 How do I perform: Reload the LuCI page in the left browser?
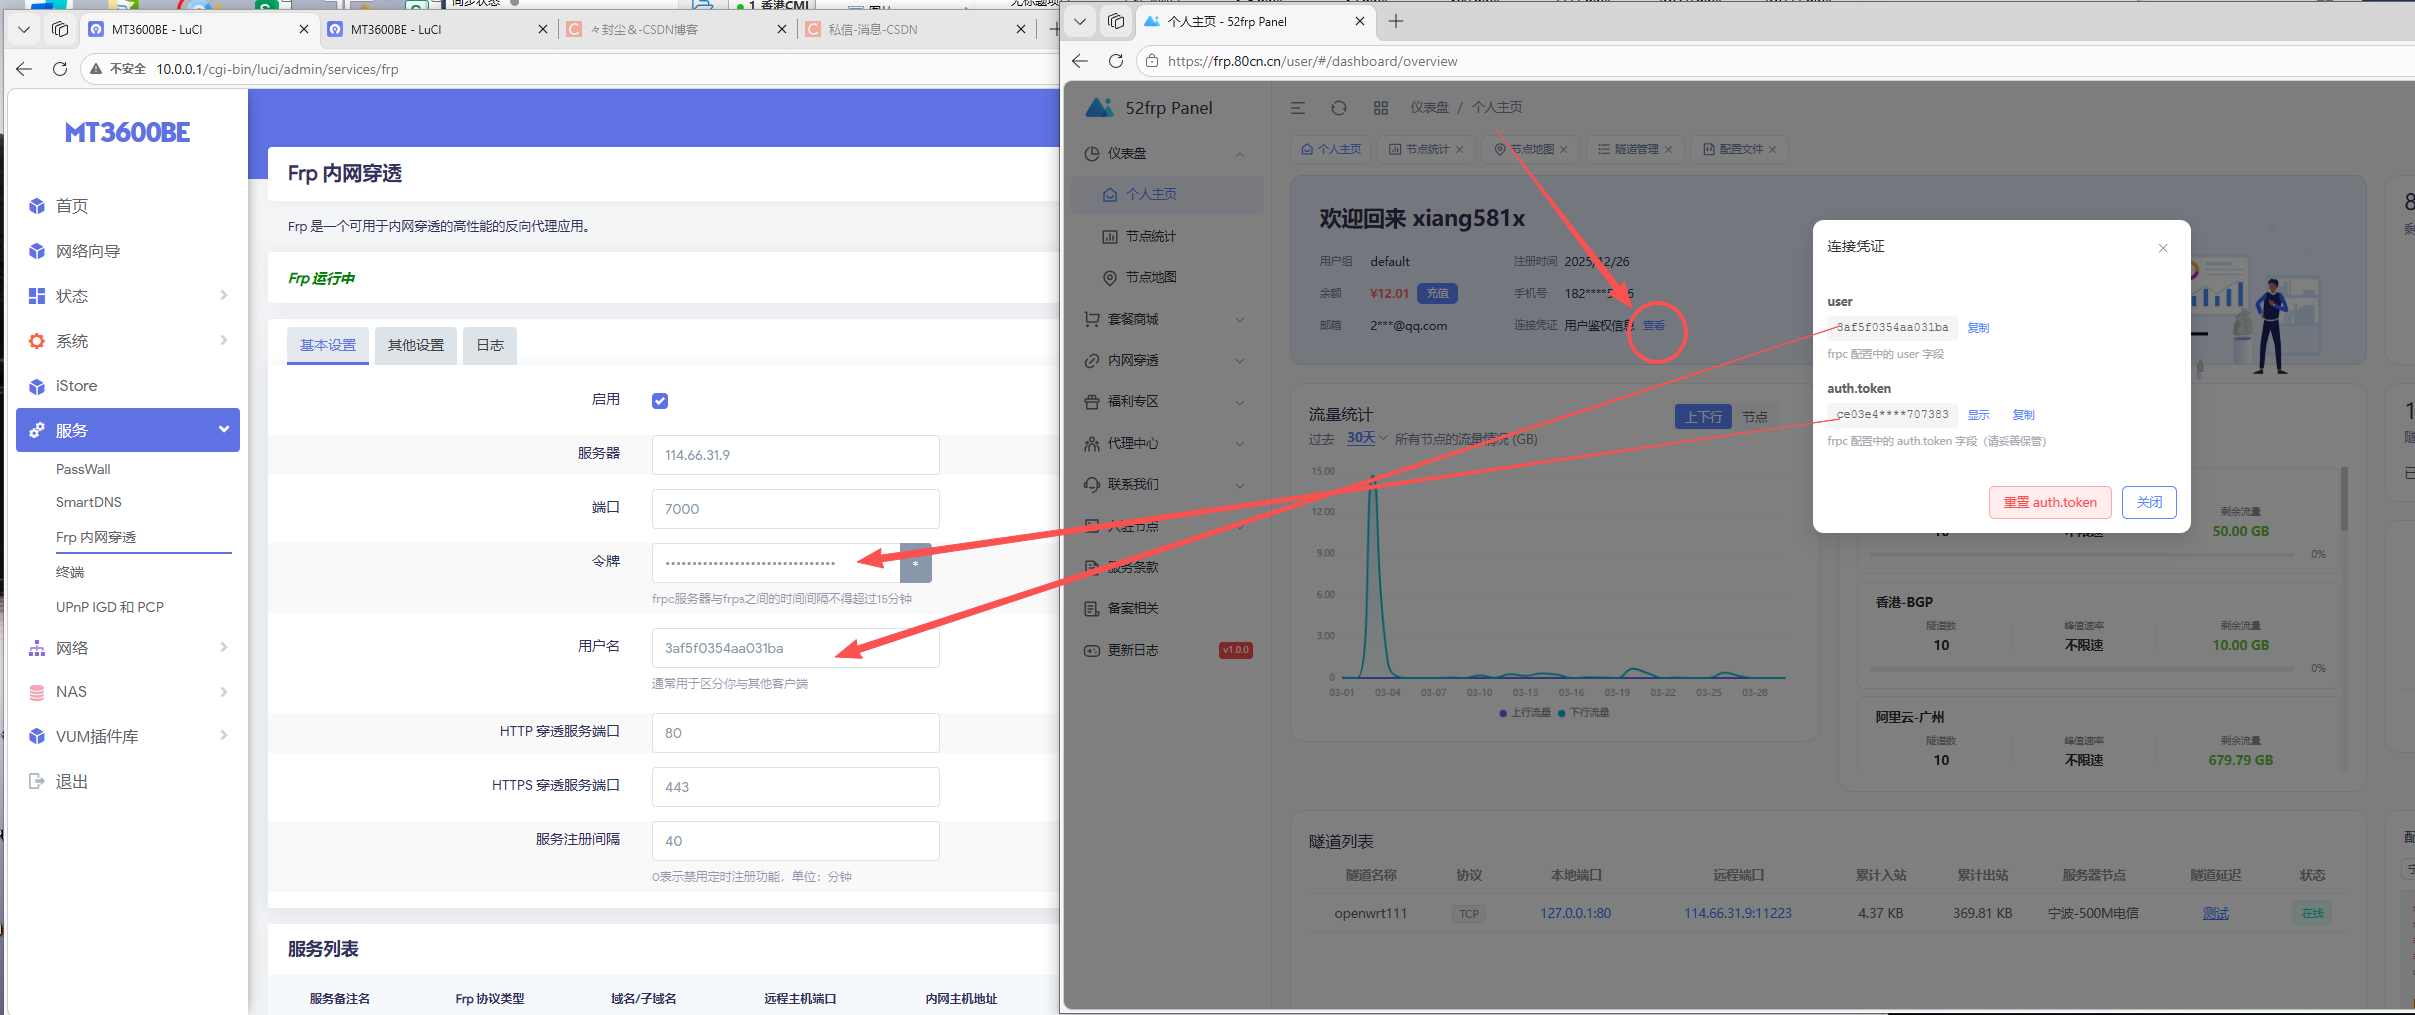(60, 69)
